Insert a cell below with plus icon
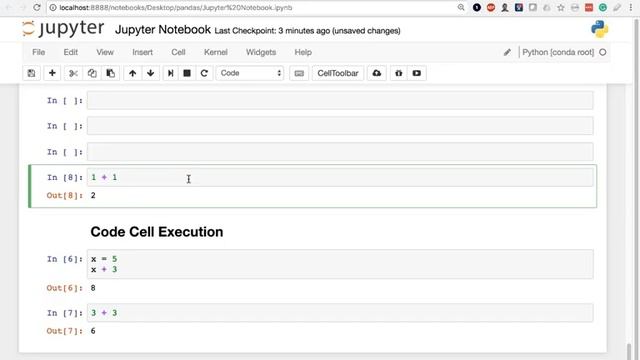Viewport: 640px width, 360px height. coord(52,73)
